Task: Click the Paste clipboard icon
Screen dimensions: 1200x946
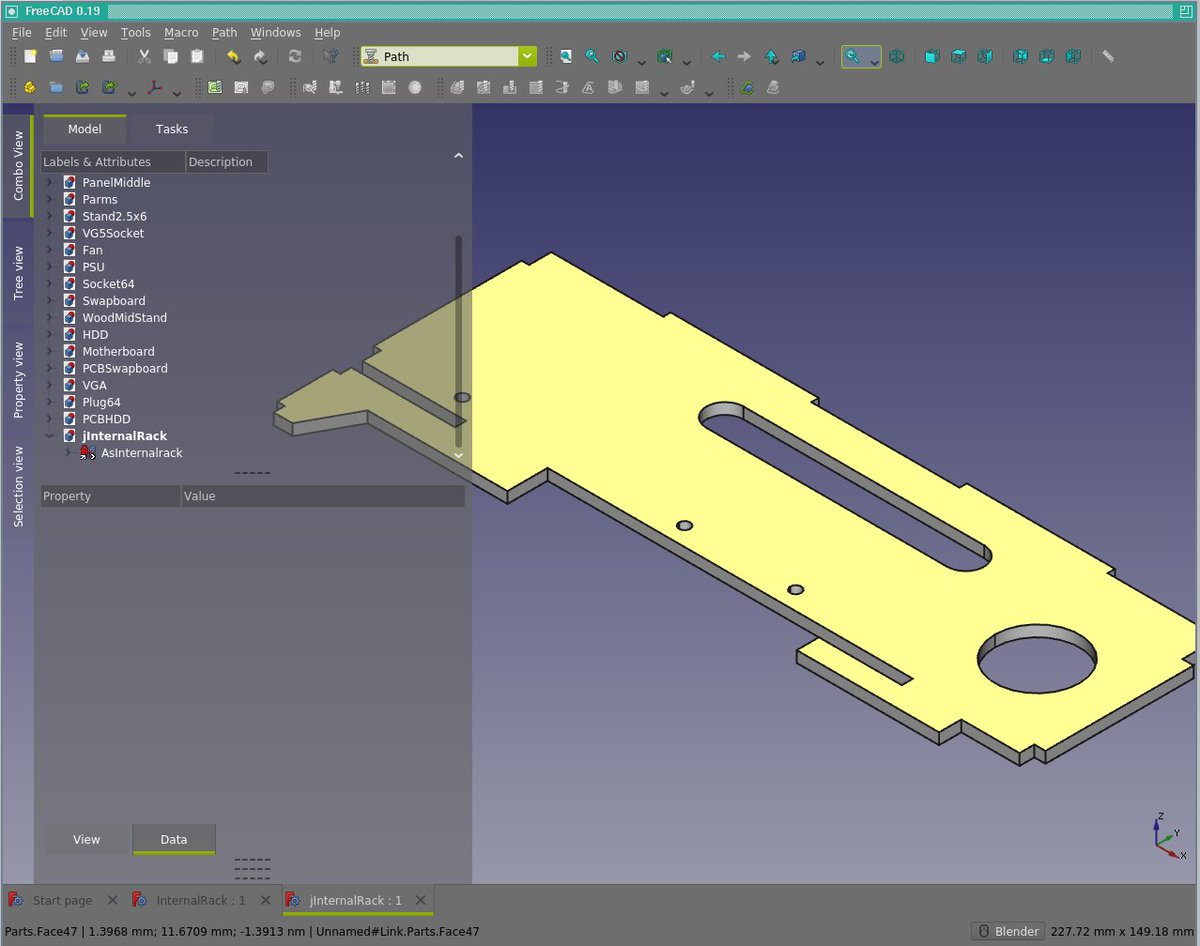Action: [x=197, y=57]
